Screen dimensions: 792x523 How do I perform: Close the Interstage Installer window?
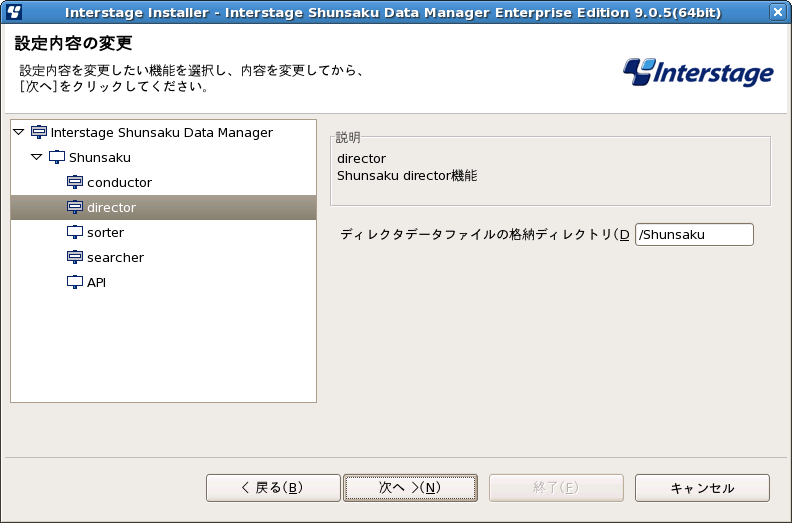778,12
